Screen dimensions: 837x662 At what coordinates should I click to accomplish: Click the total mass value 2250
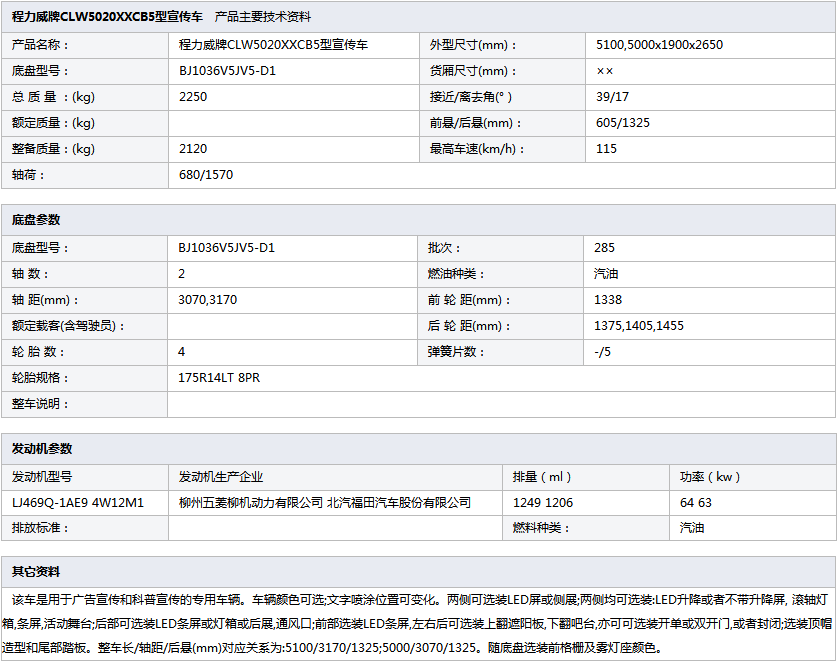click(193, 97)
